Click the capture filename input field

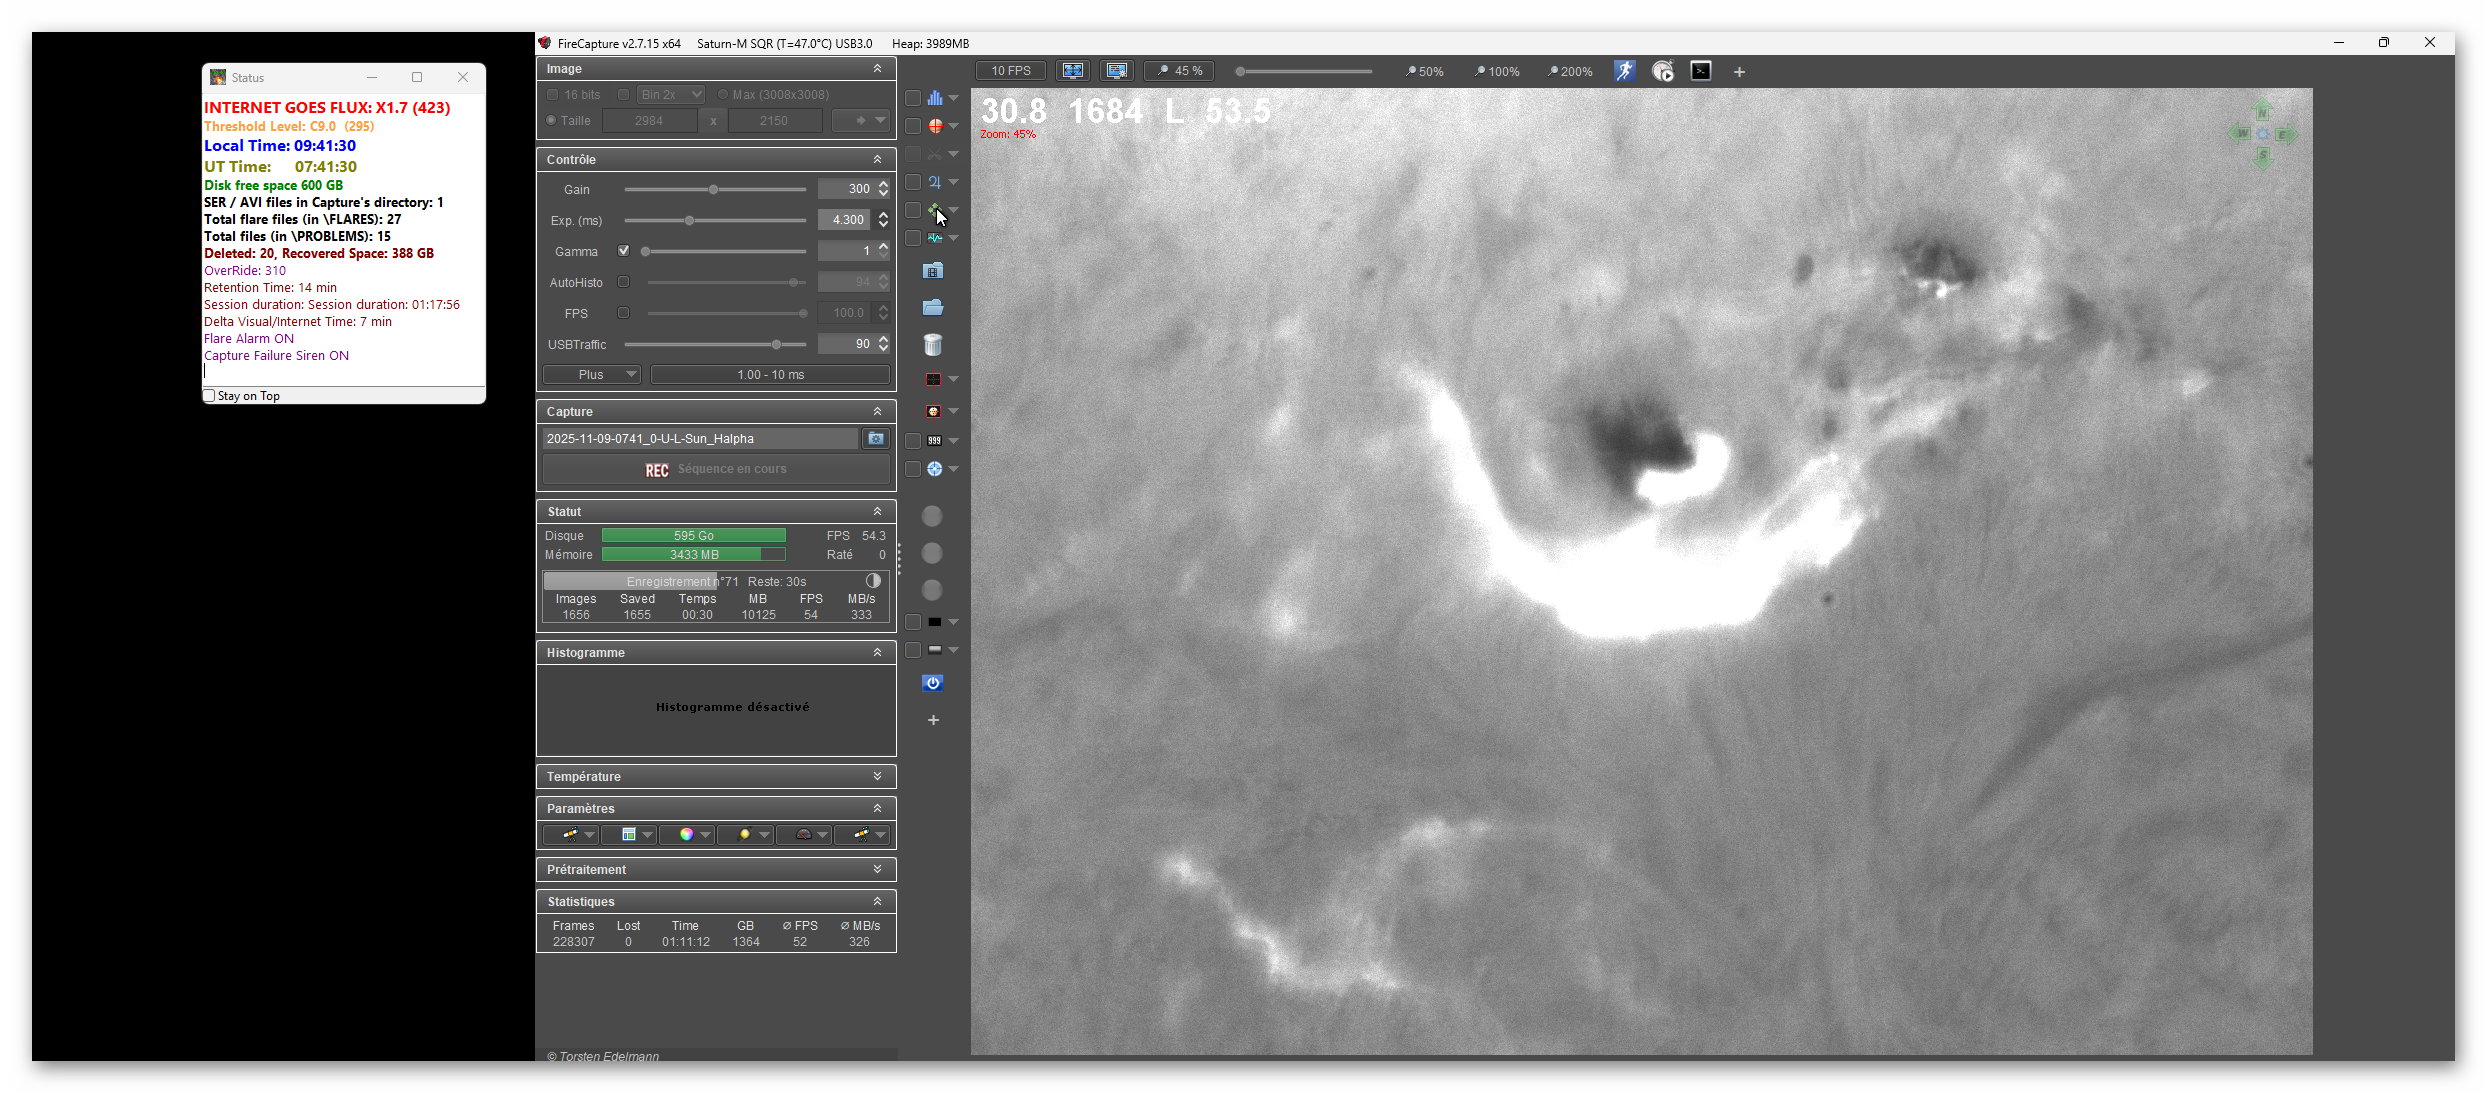[700, 439]
